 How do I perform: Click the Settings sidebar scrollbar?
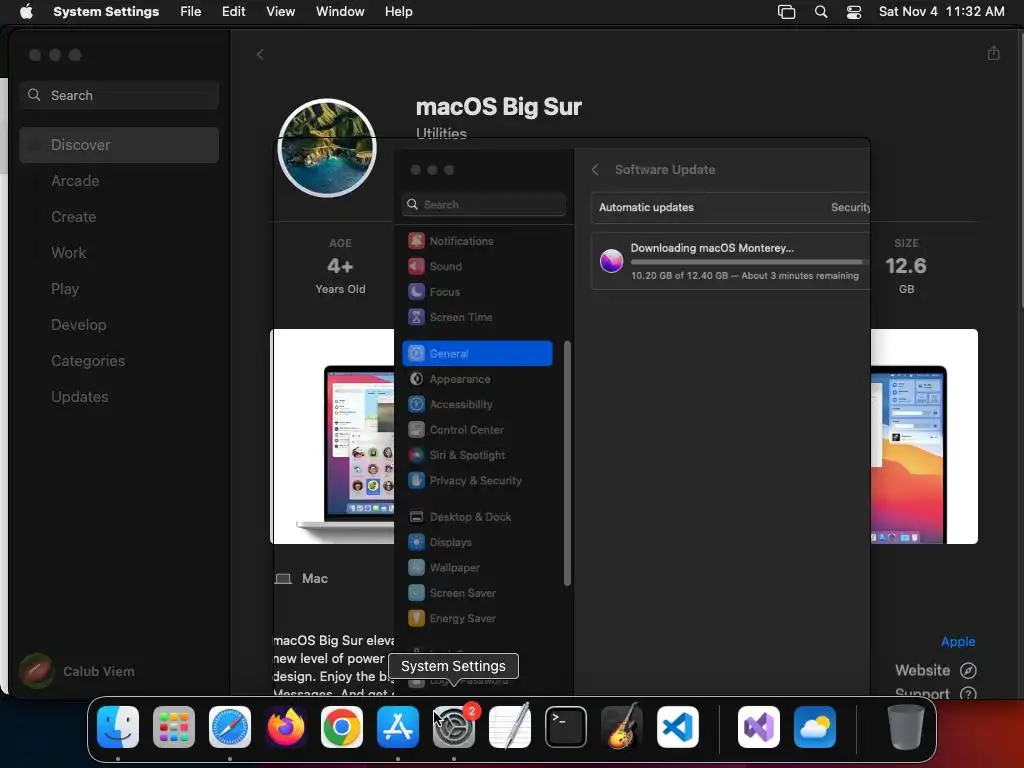[x=567, y=464]
